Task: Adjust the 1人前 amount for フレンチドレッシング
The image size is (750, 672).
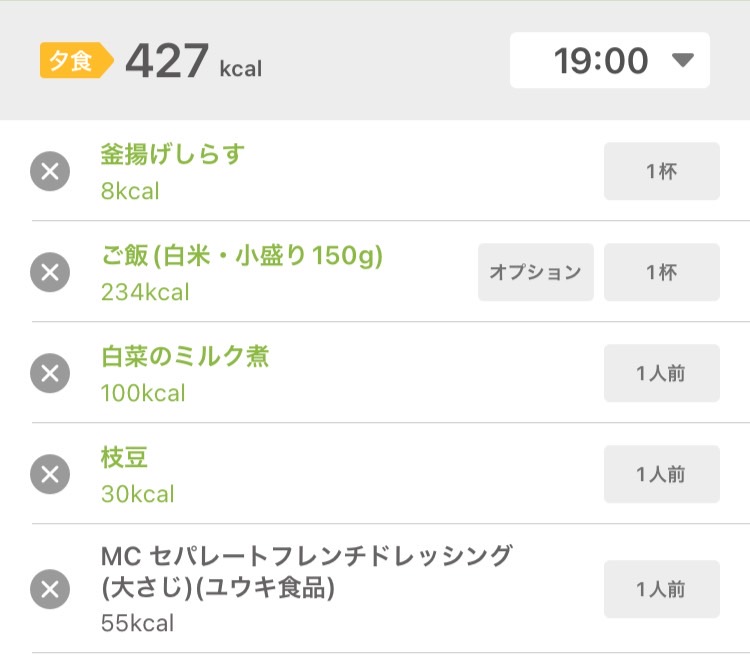Action: [x=662, y=589]
